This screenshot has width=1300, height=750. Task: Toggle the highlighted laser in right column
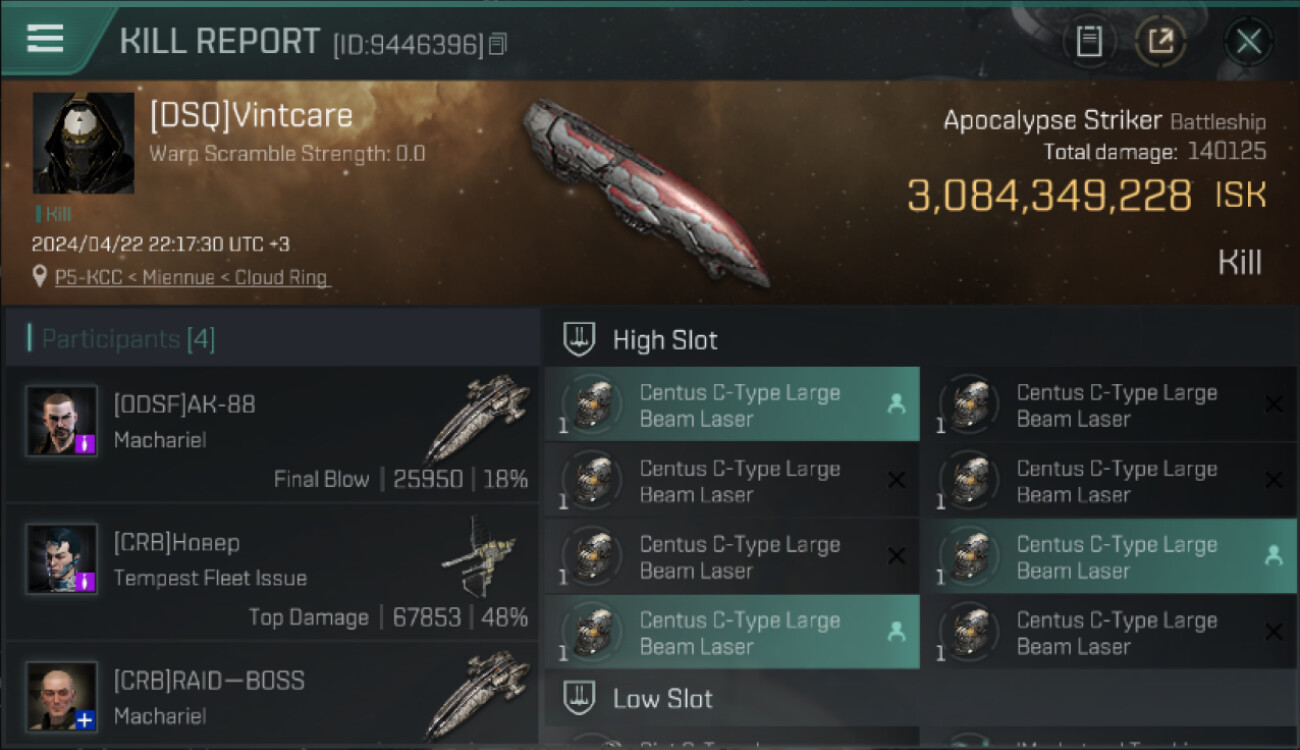tap(1109, 556)
